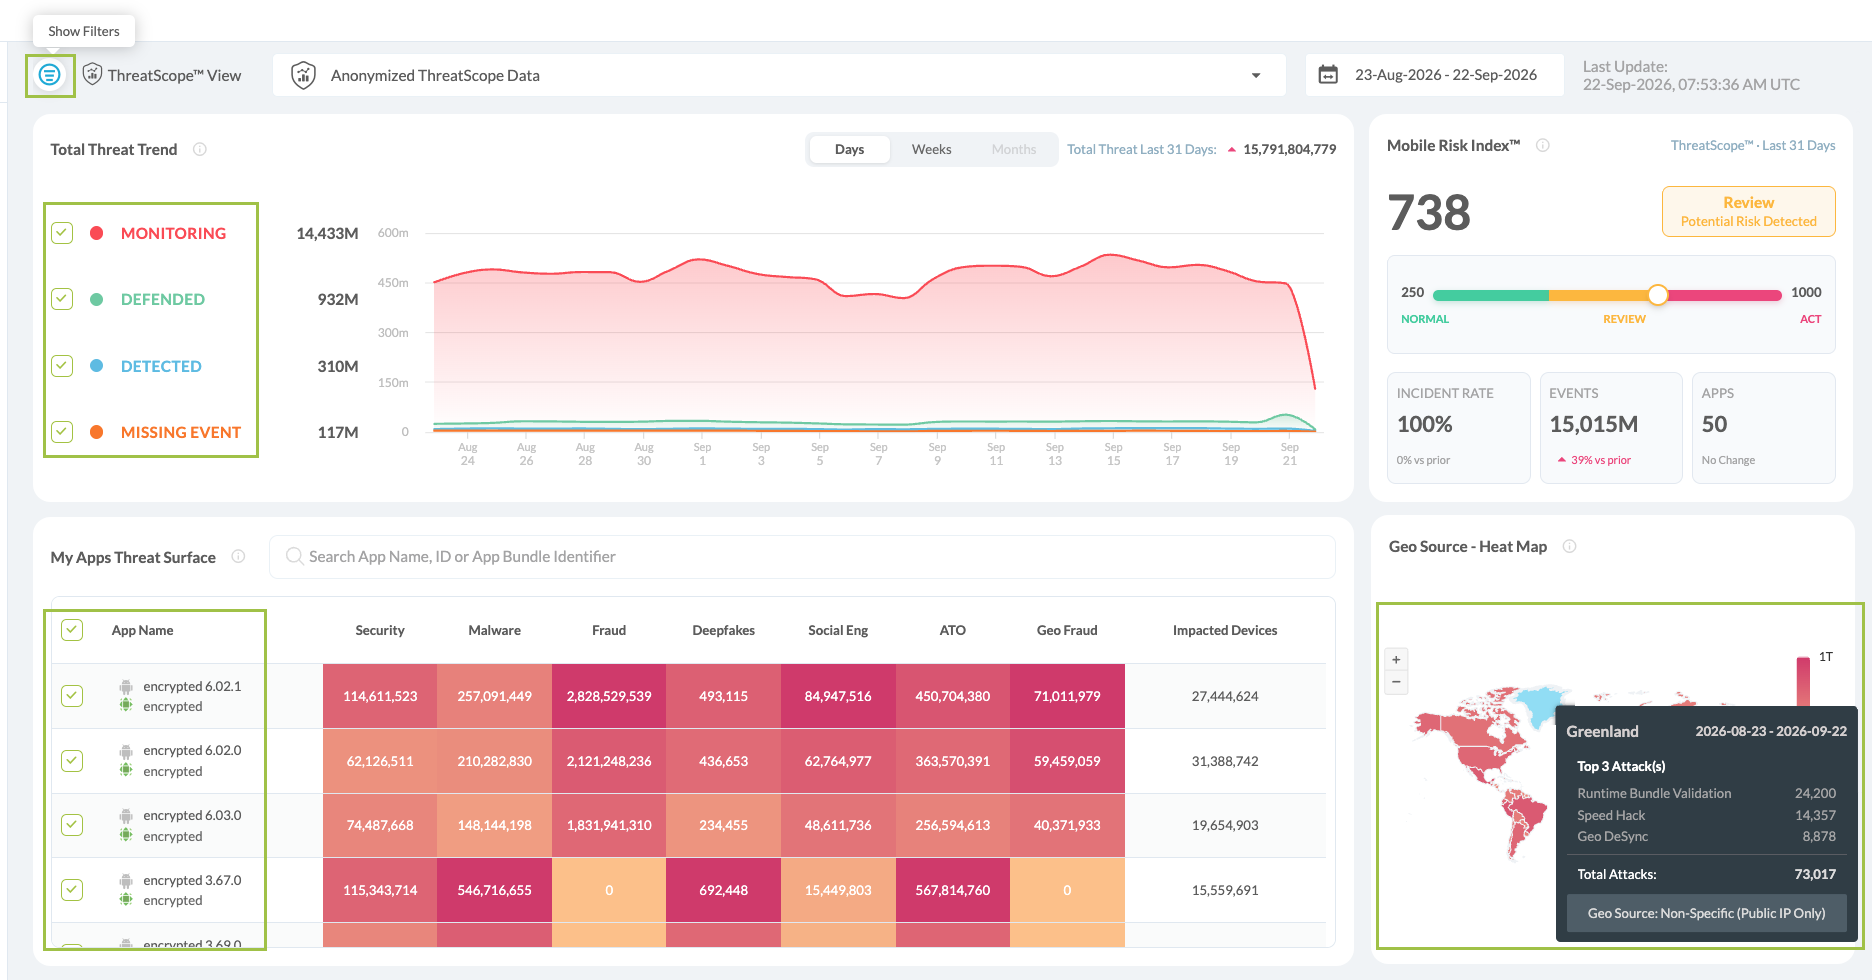Viewport: 1872px width, 980px height.
Task: Click Android icon for encrypted 6.02.1
Action: [x=126, y=687]
